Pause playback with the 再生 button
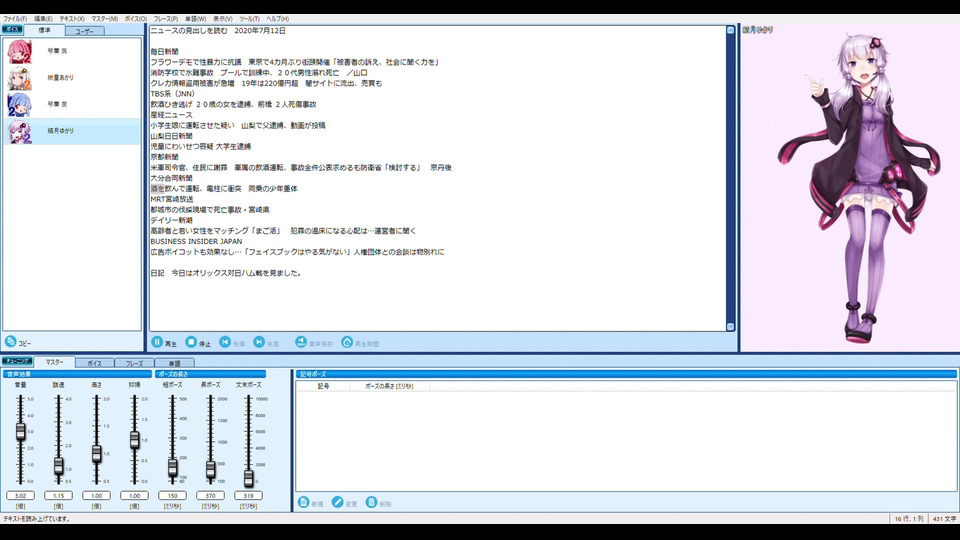The image size is (960, 540). (x=163, y=342)
